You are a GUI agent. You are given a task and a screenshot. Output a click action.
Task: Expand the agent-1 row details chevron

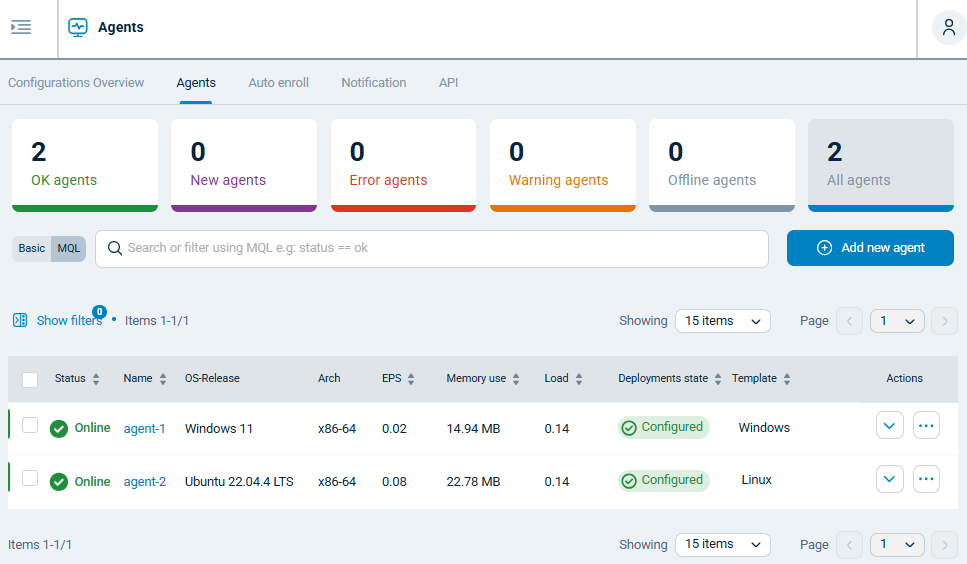(x=889, y=426)
